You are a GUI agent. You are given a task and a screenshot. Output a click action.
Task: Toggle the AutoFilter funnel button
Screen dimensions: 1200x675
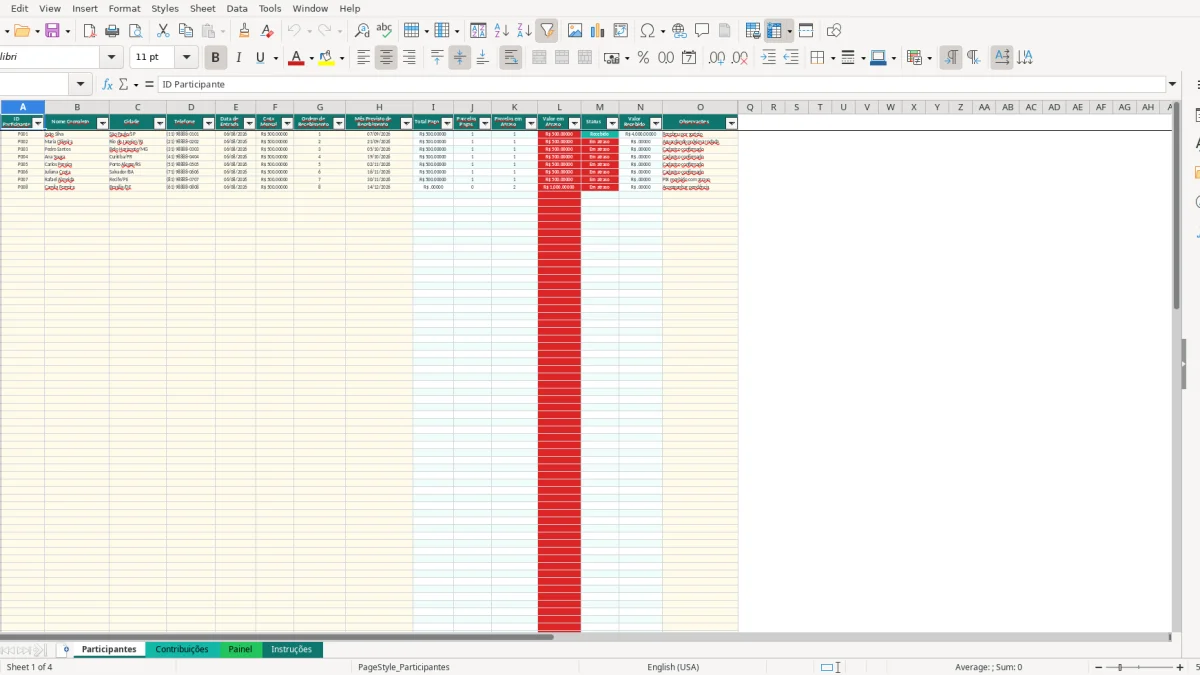(x=546, y=31)
